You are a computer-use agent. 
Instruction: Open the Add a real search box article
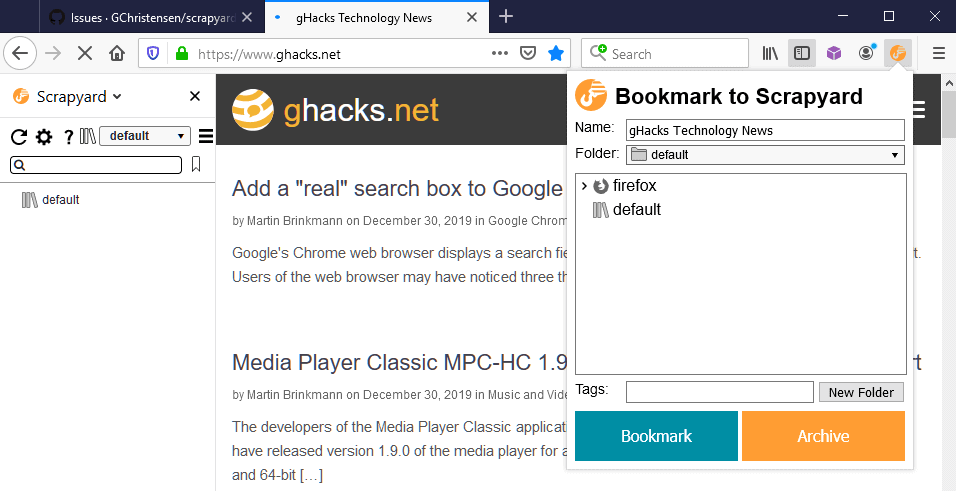[x=396, y=188]
